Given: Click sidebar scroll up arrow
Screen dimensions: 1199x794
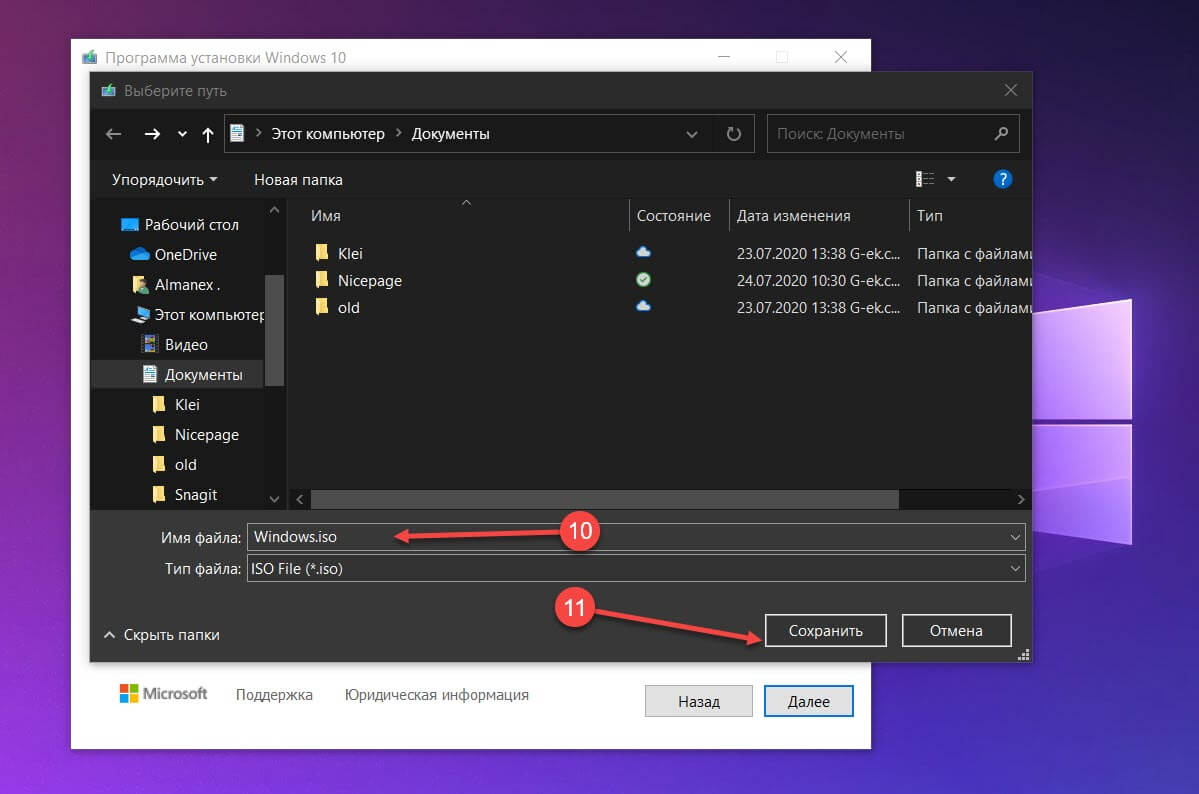Looking at the screenshot, I should (275, 210).
